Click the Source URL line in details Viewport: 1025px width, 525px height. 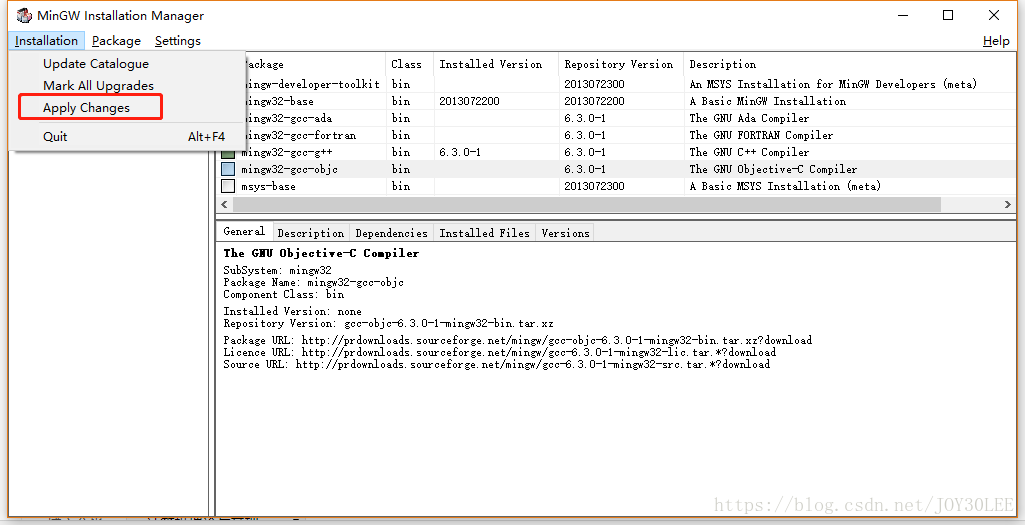(497, 364)
